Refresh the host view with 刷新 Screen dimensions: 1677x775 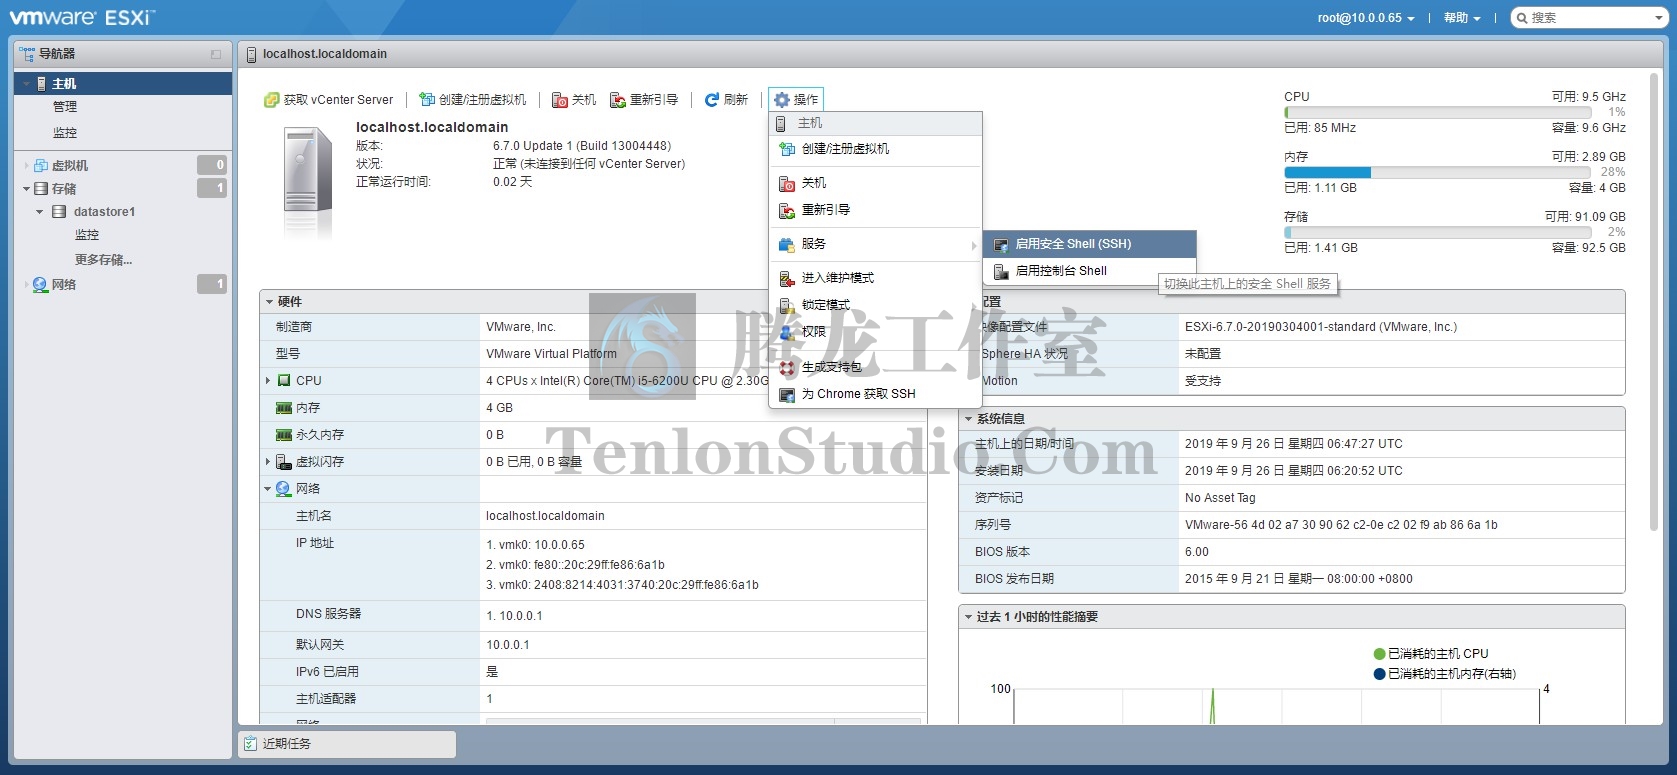pyautogui.click(x=726, y=100)
